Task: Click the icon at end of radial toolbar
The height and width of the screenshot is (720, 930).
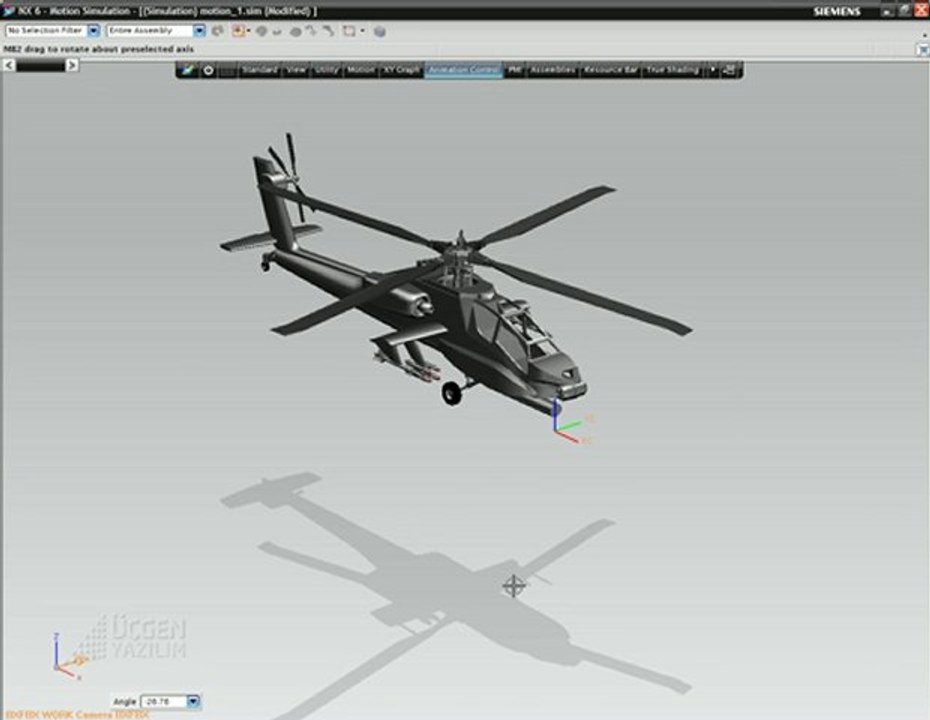Action: pos(730,70)
